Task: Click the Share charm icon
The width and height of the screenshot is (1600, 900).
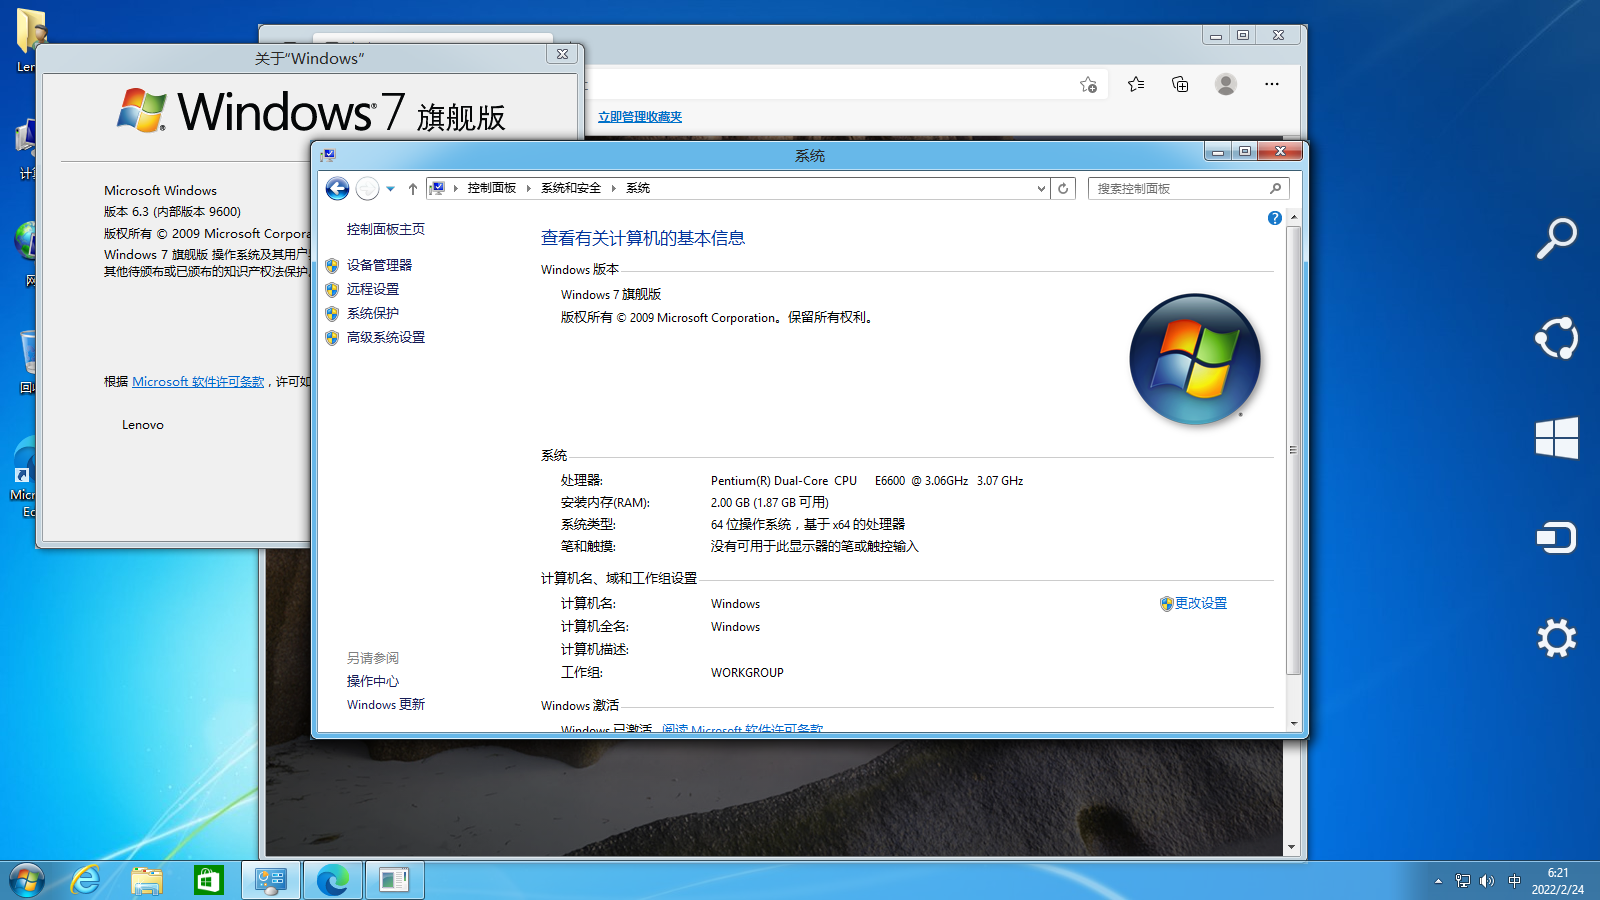Action: pos(1556,338)
